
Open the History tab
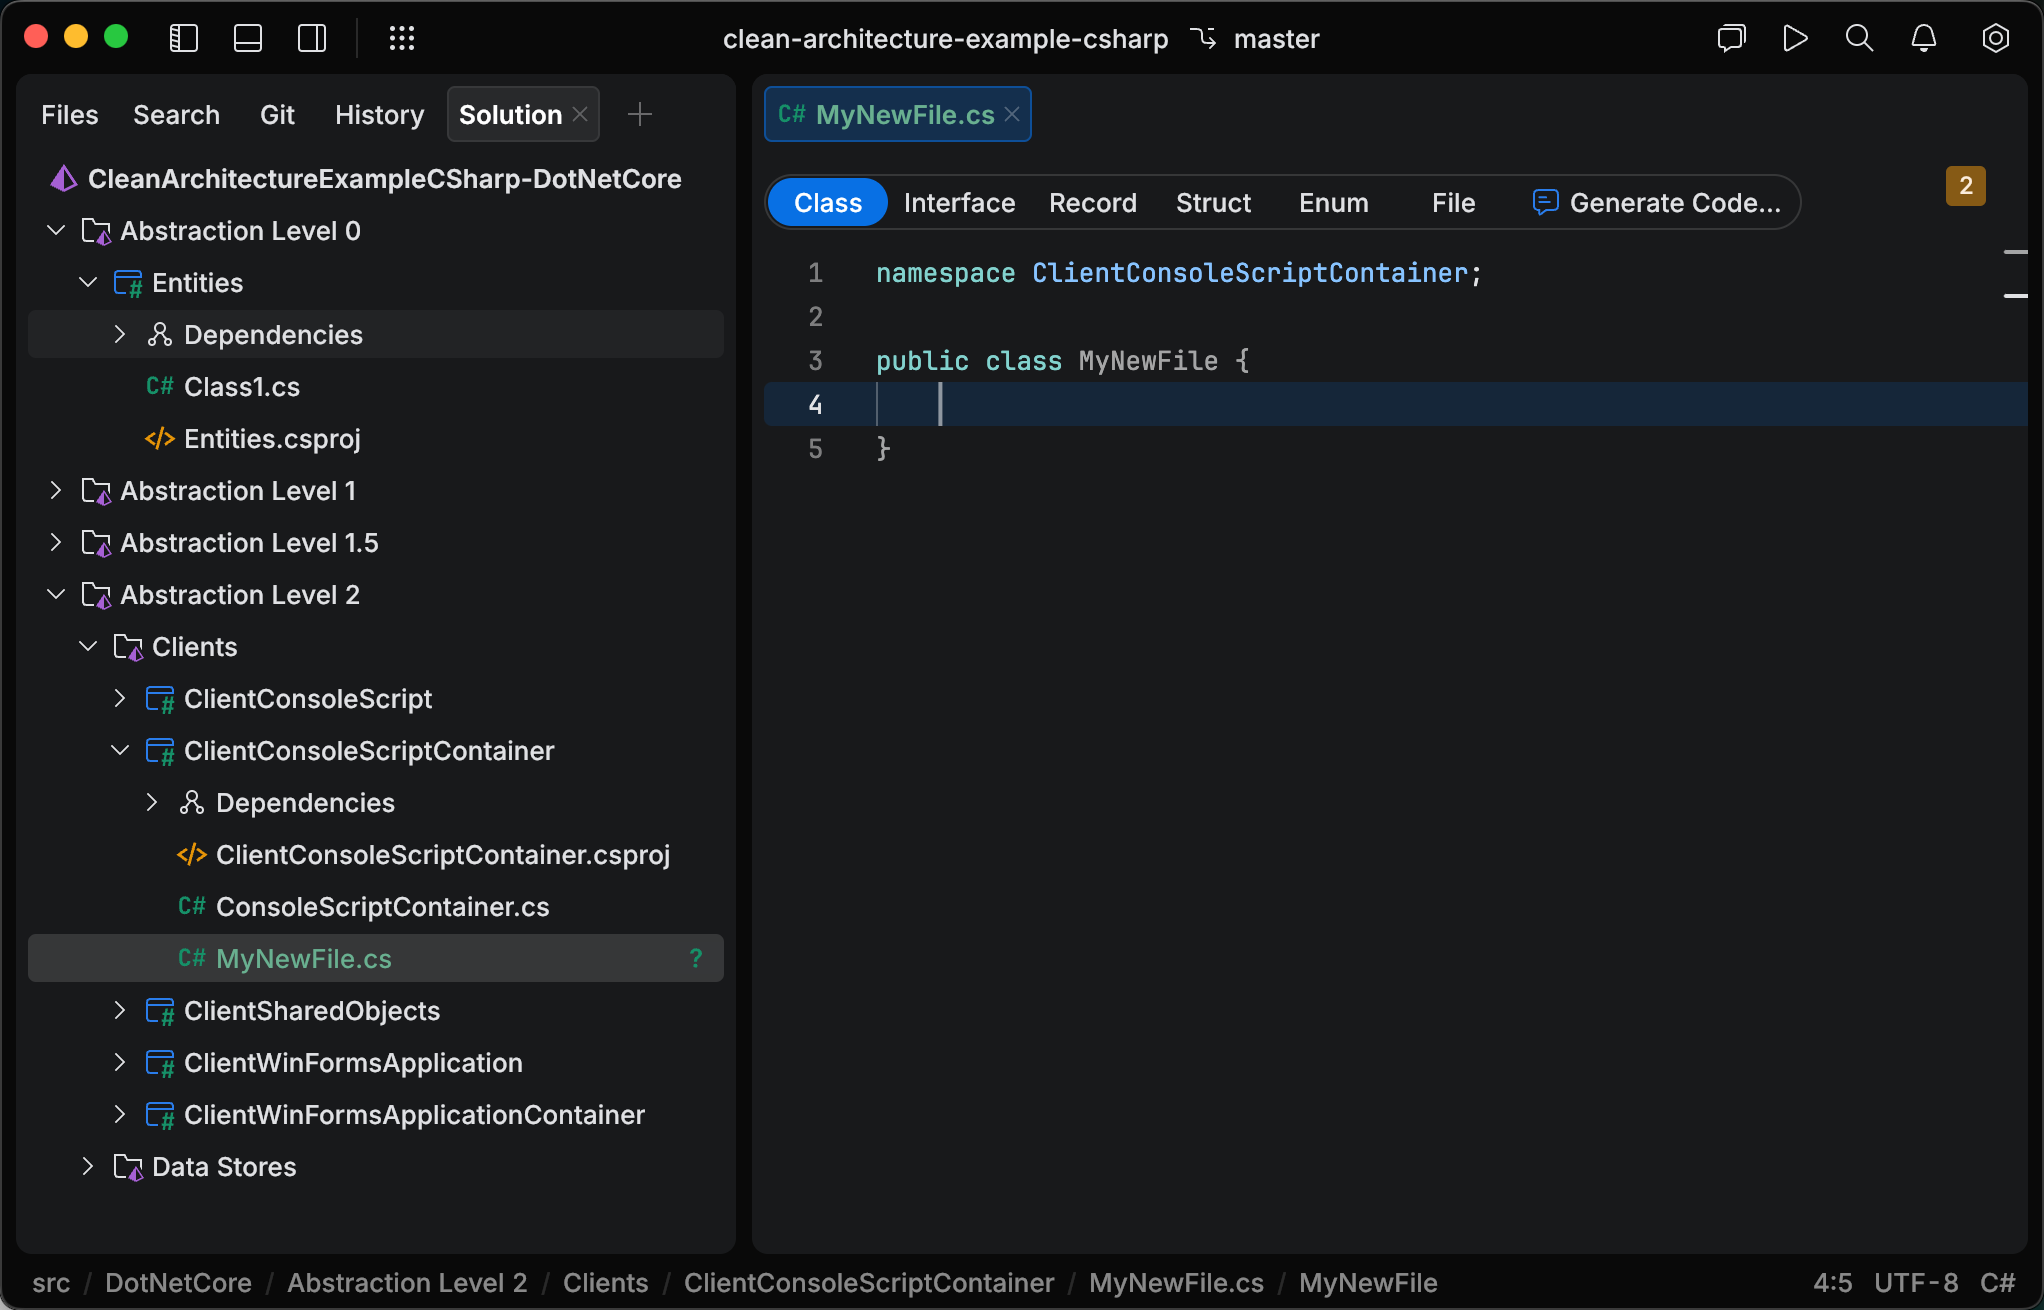click(x=379, y=114)
